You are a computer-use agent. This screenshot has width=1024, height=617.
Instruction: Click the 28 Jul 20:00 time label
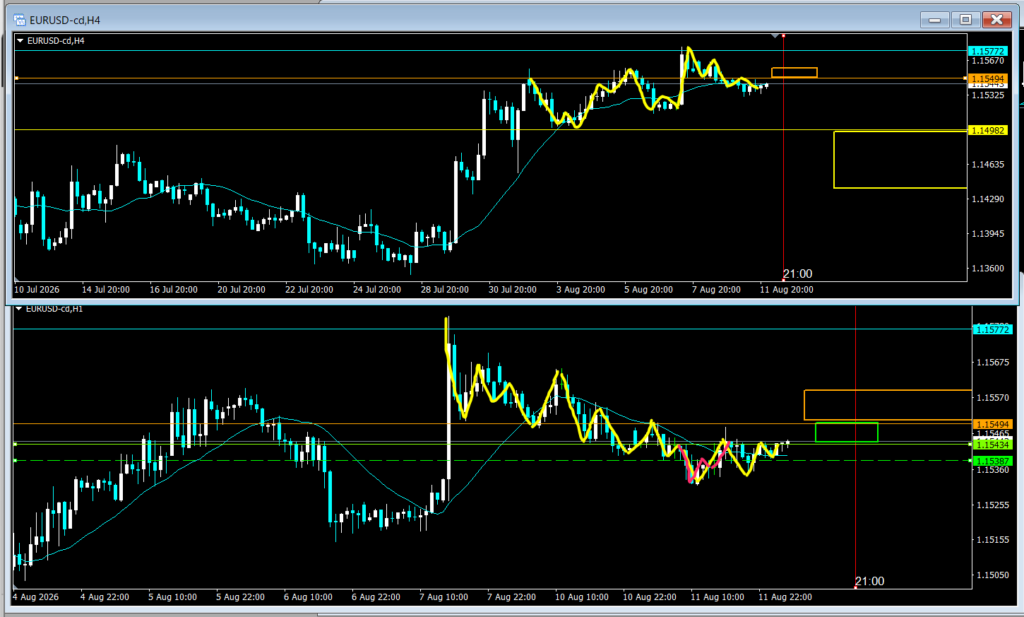[x=445, y=289]
